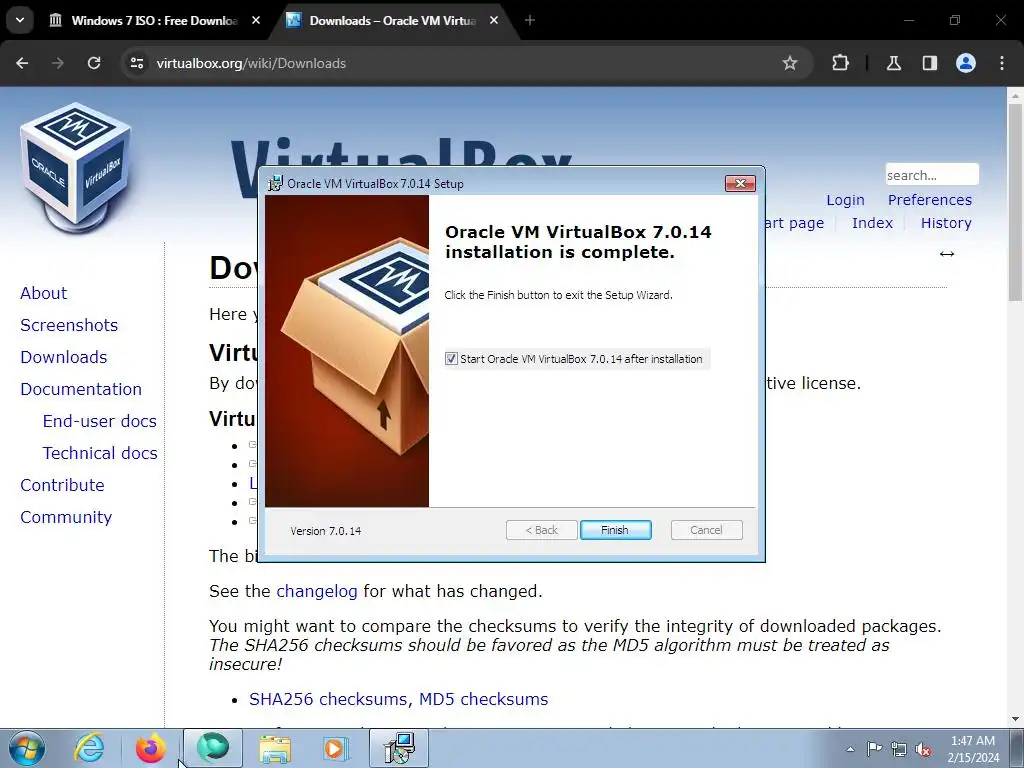
Task: Open Chrome three-dot menu
Action: tap(1002, 63)
